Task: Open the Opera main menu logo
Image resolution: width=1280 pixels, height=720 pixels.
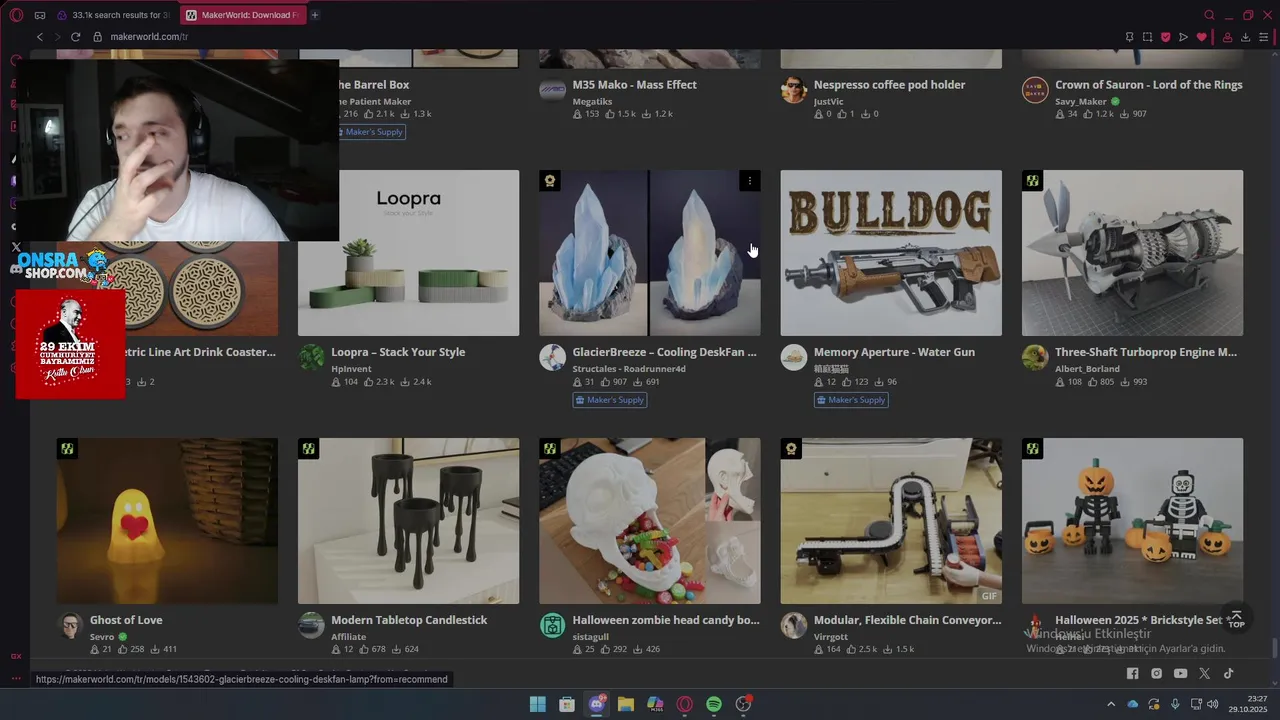Action: (x=16, y=15)
